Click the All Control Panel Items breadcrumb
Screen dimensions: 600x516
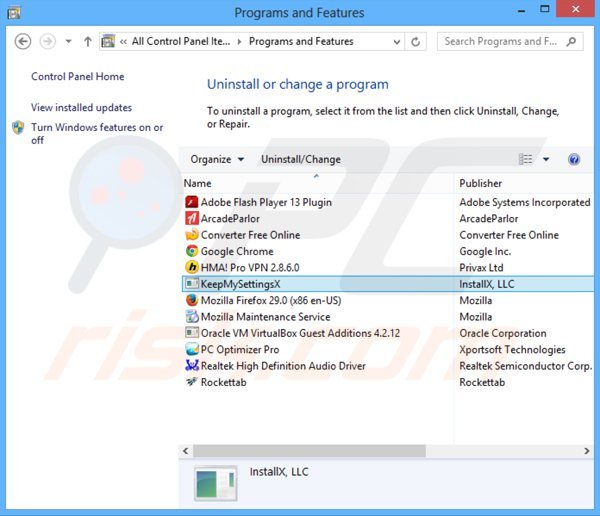point(181,41)
